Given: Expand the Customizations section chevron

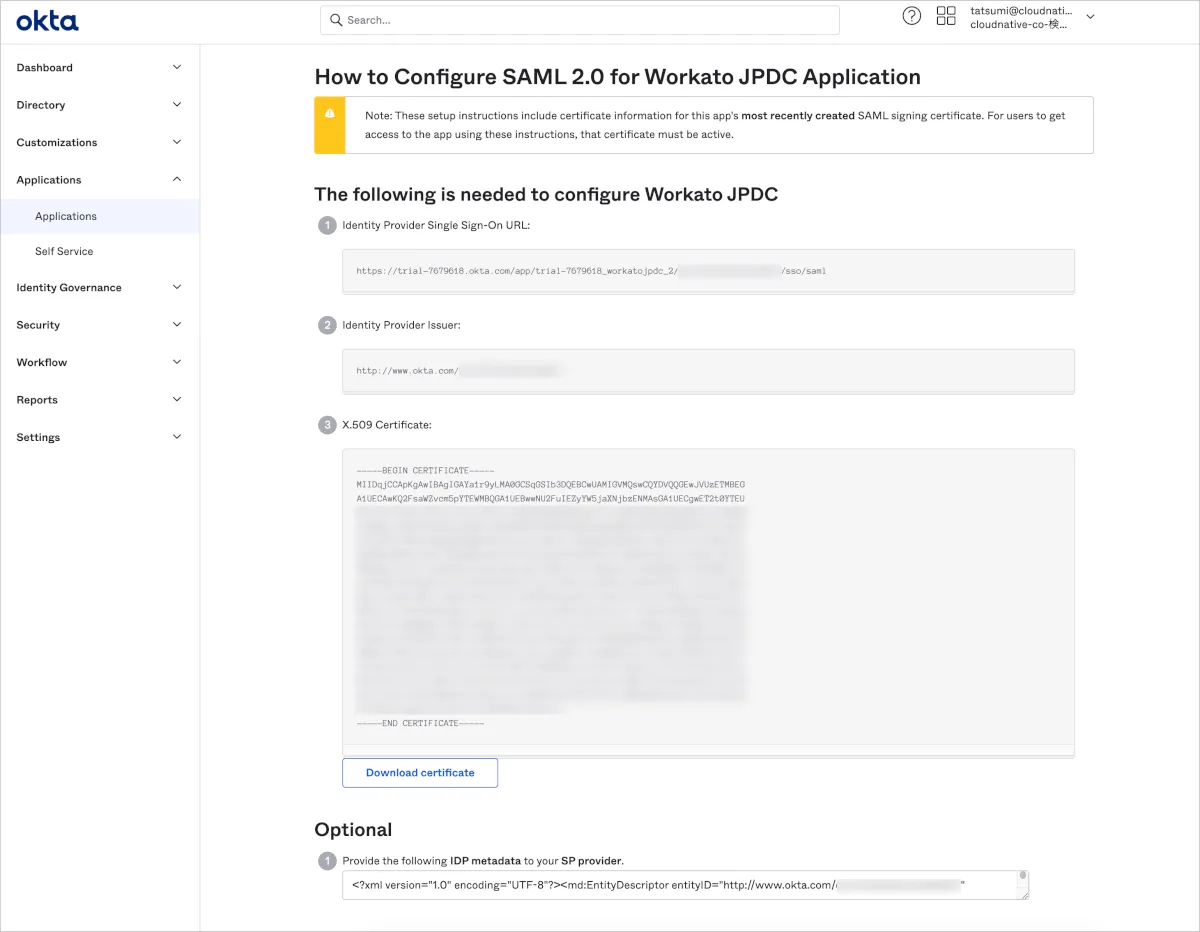Looking at the screenshot, I should click(x=177, y=142).
